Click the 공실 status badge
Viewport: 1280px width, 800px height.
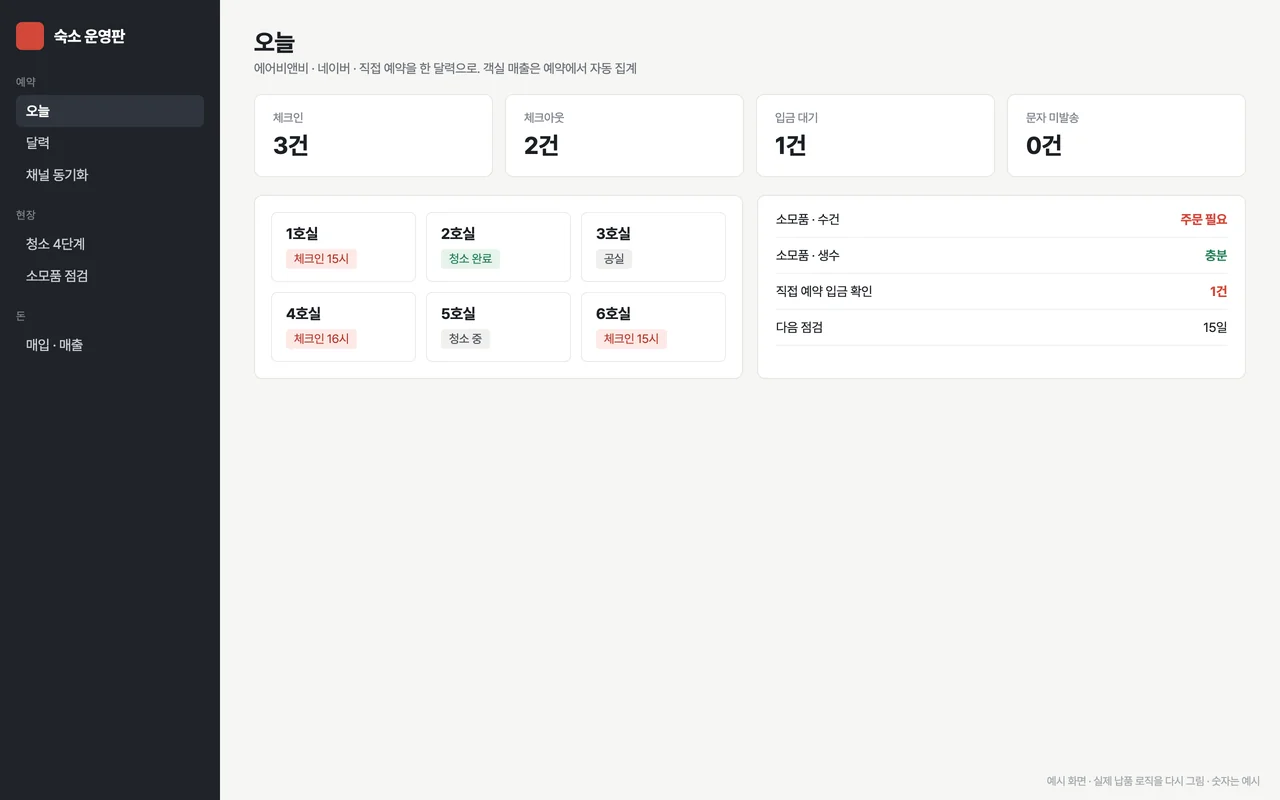(614, 259)
